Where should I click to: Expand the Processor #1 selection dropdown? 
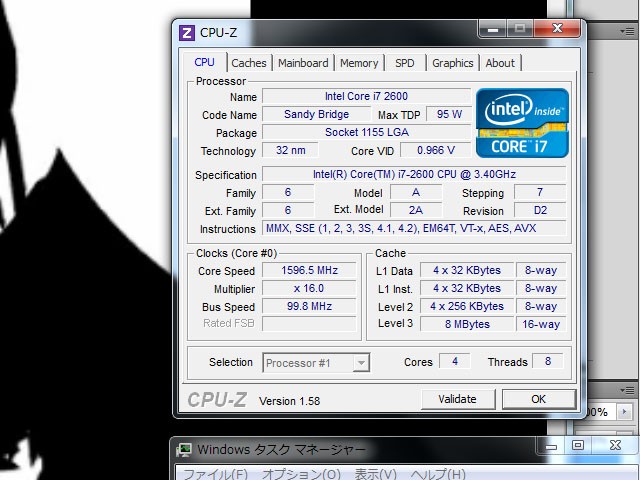(361, 362)
